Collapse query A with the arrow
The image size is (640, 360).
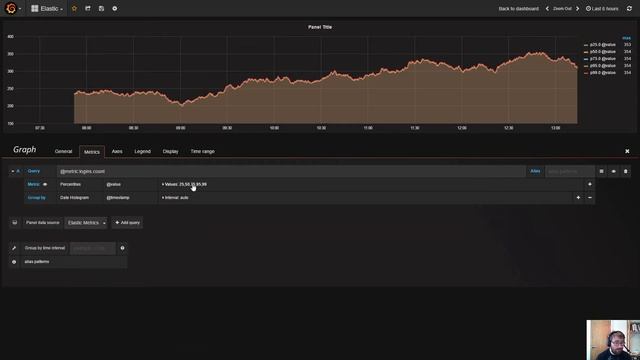click(13, 171)
